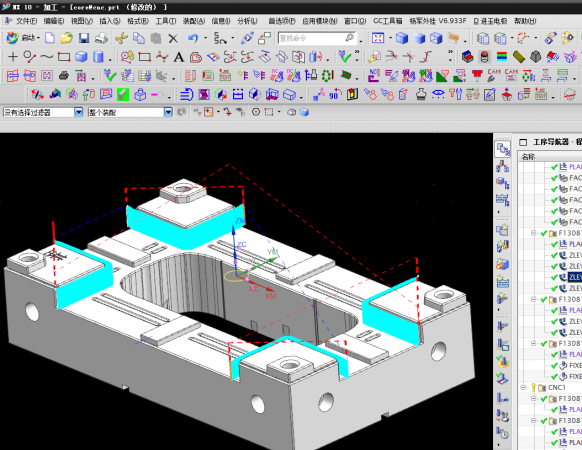Open the Undo history dropdown arrow

(205, 38)
